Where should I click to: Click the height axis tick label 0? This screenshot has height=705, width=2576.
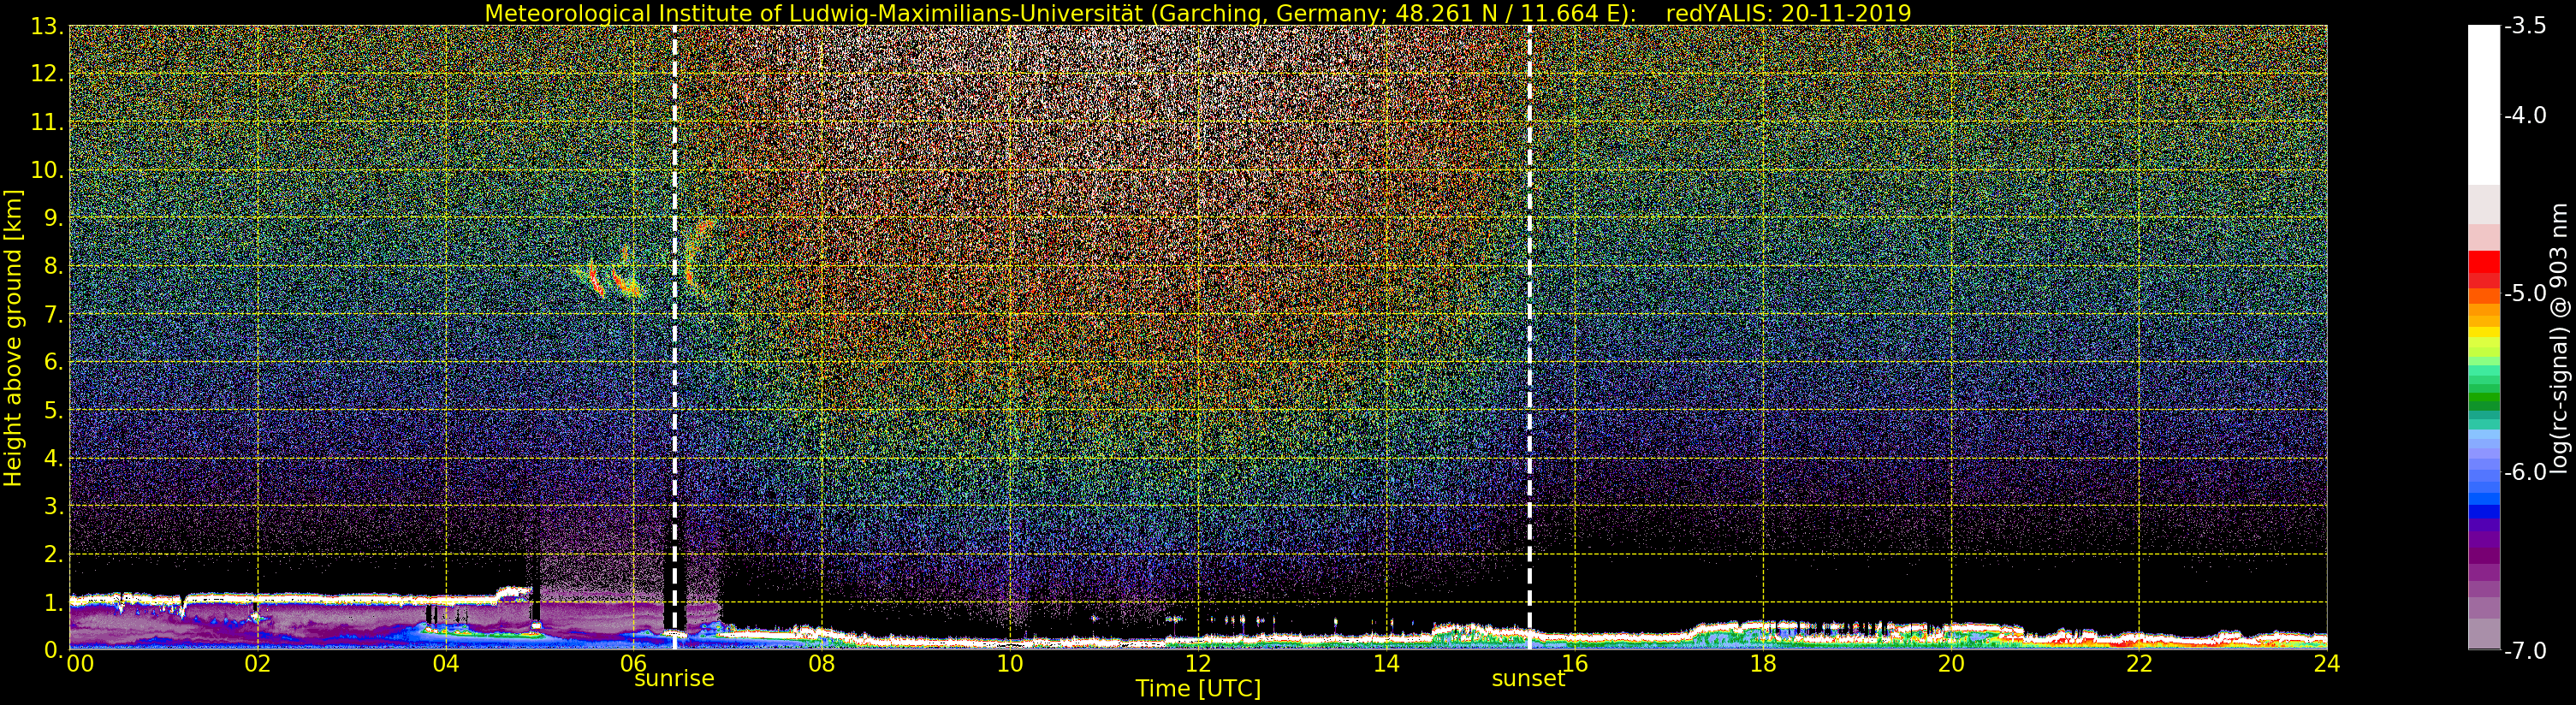[x=53, y=650]
